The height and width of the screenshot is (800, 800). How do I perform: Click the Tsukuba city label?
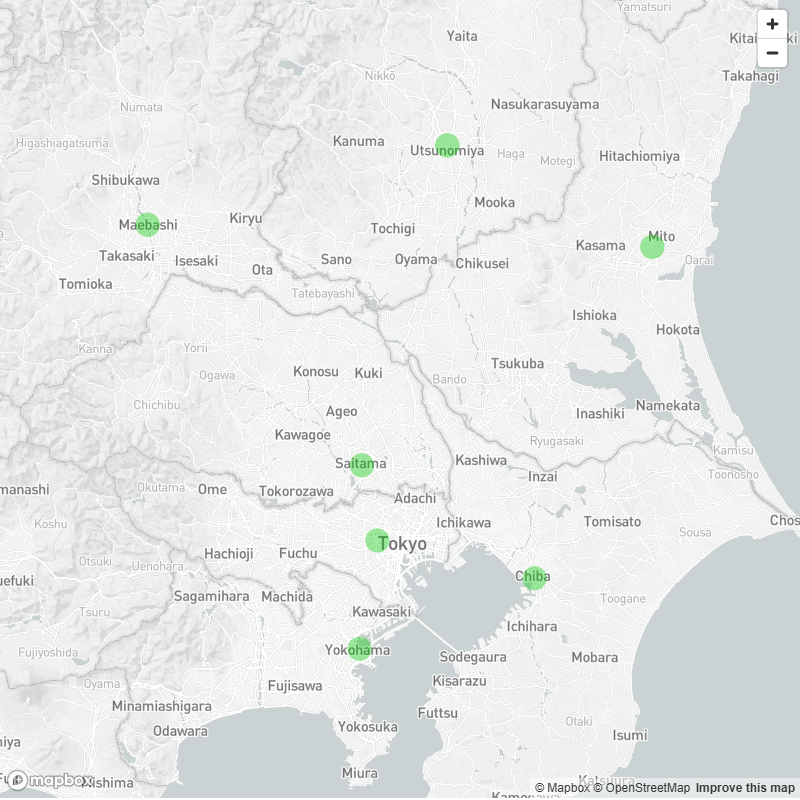[517, 364]
